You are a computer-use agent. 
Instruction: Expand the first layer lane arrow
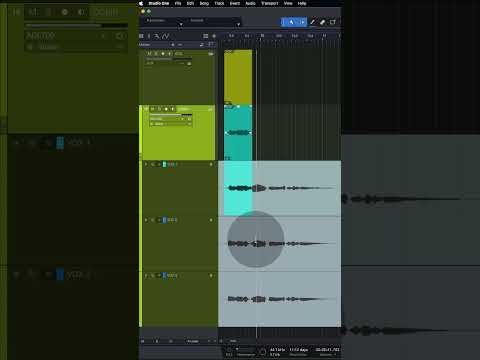(146, 164)
